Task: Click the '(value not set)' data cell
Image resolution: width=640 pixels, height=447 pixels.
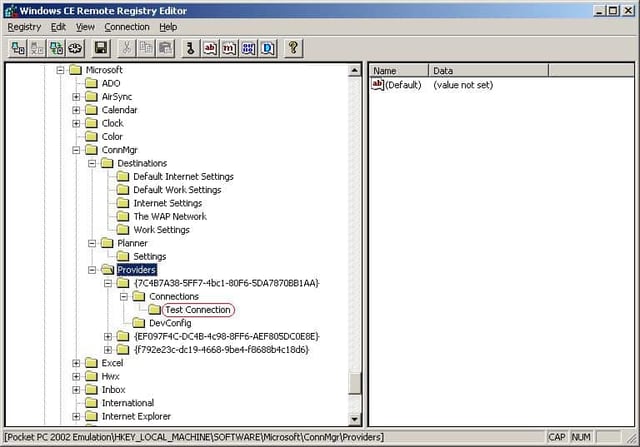Action: click(x=463, y=85)
